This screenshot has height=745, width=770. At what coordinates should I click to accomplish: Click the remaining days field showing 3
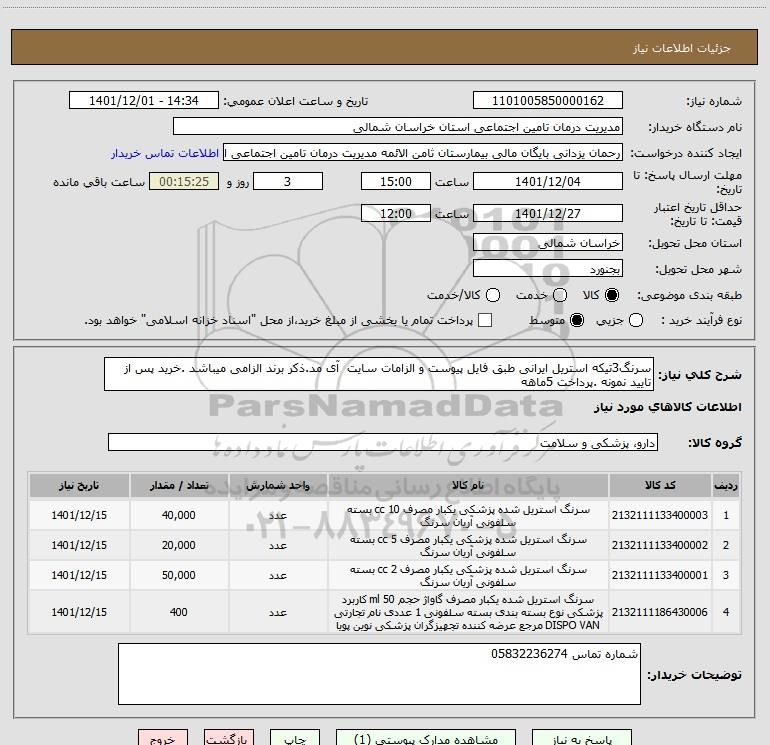pos(288,181)
